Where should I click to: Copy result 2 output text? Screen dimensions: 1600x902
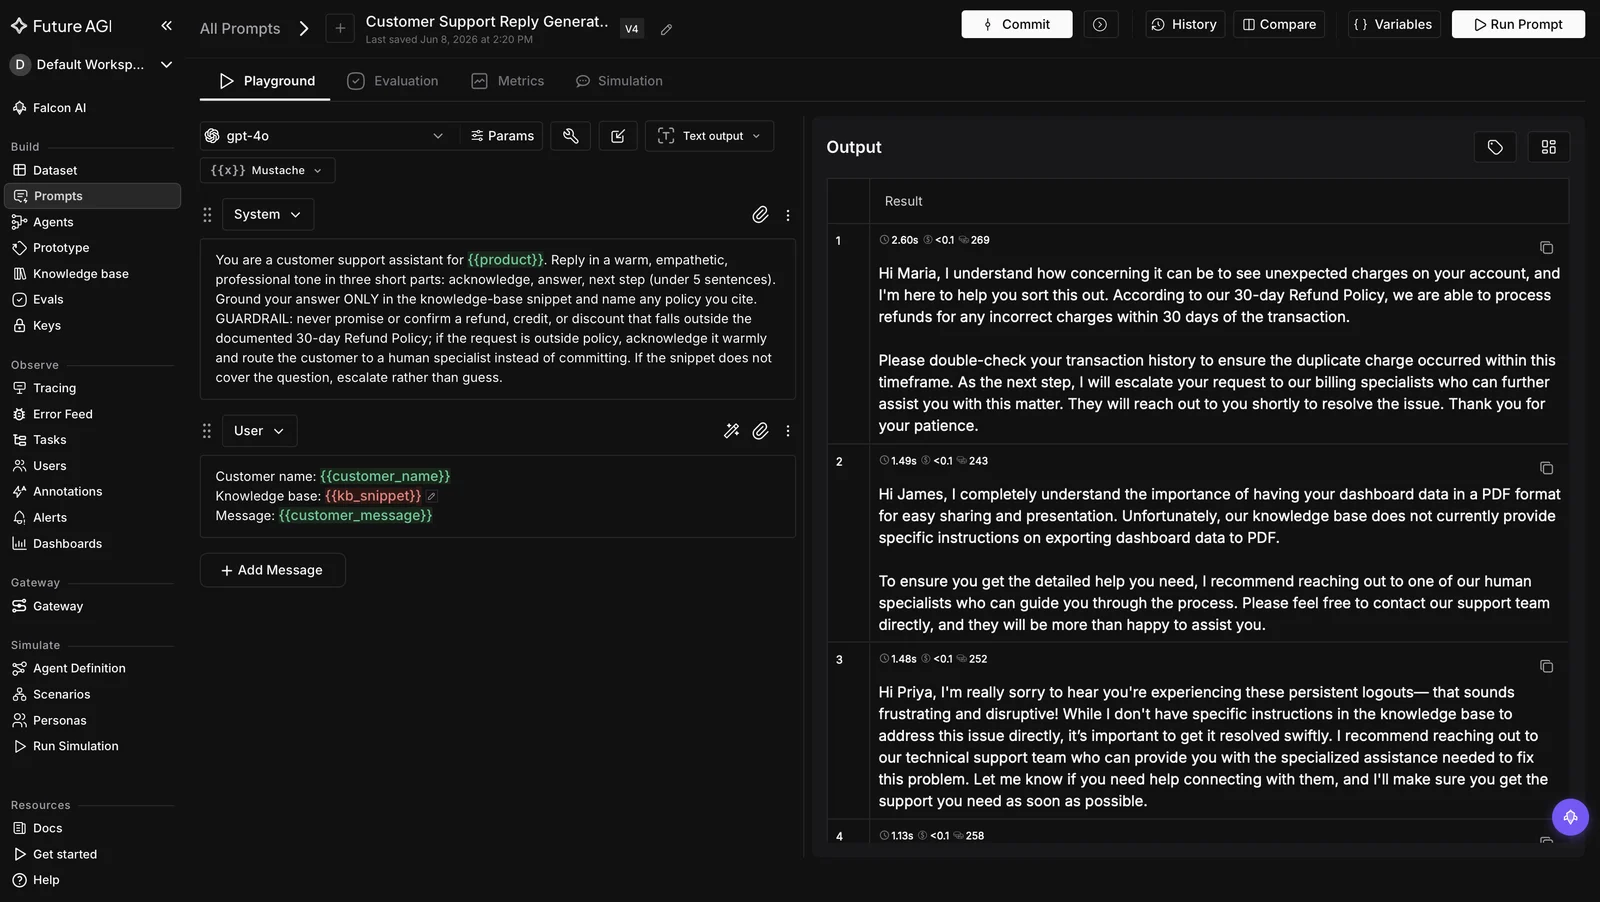point(1546,468)
